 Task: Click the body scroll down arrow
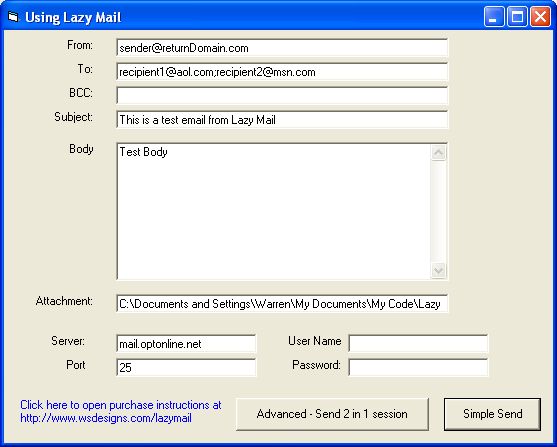[x=438, y=270]
